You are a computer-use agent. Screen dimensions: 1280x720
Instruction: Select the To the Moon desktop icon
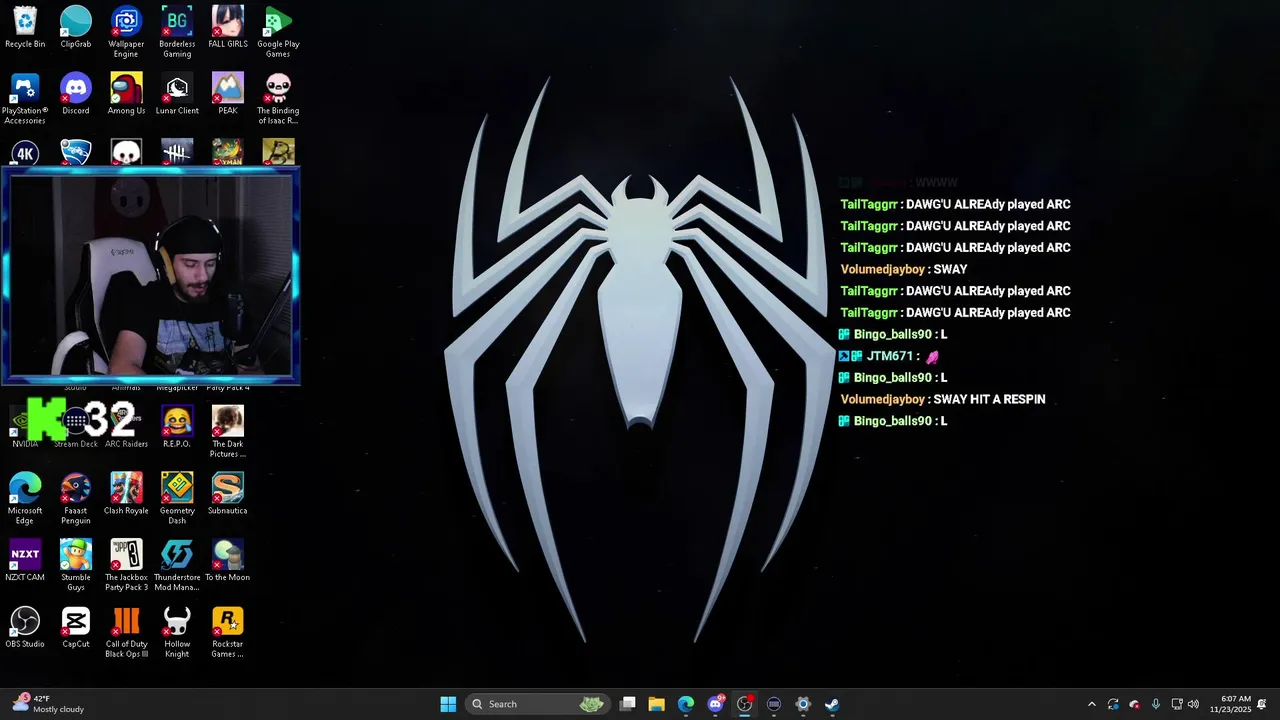click(228, 560)
